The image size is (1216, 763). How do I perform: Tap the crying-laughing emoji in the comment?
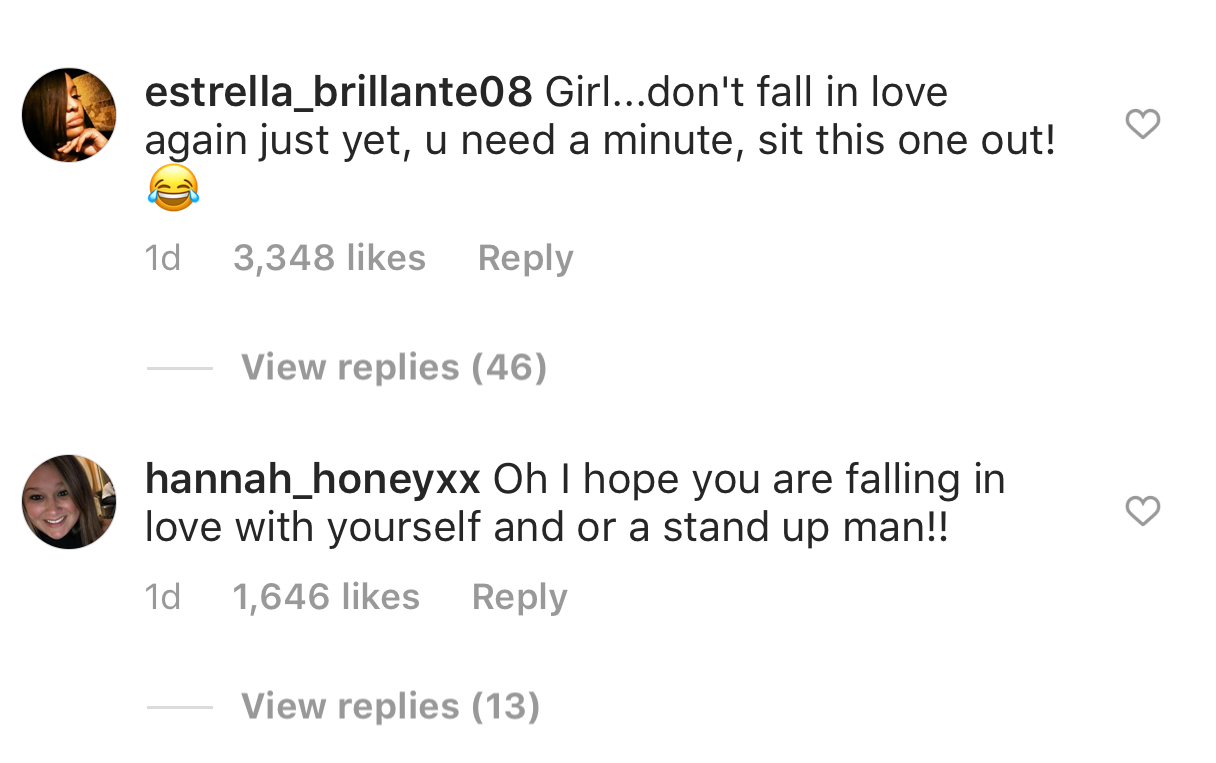coord(173,189)
